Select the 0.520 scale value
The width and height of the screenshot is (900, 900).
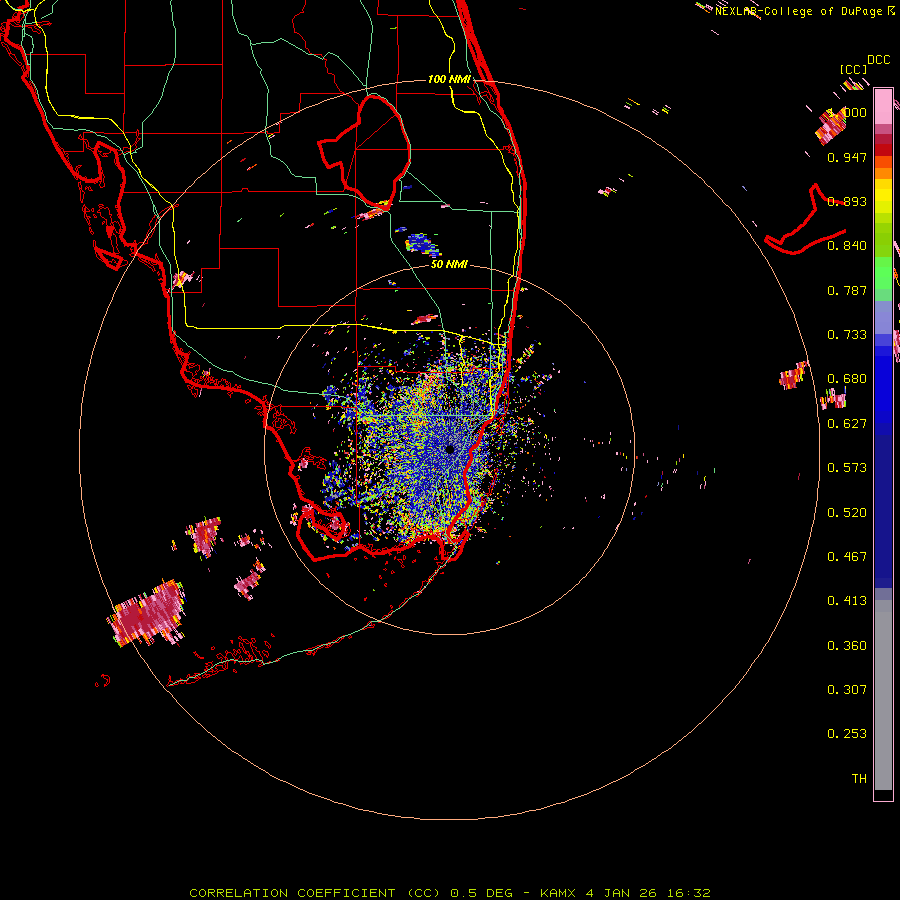[x=847, y=513]
